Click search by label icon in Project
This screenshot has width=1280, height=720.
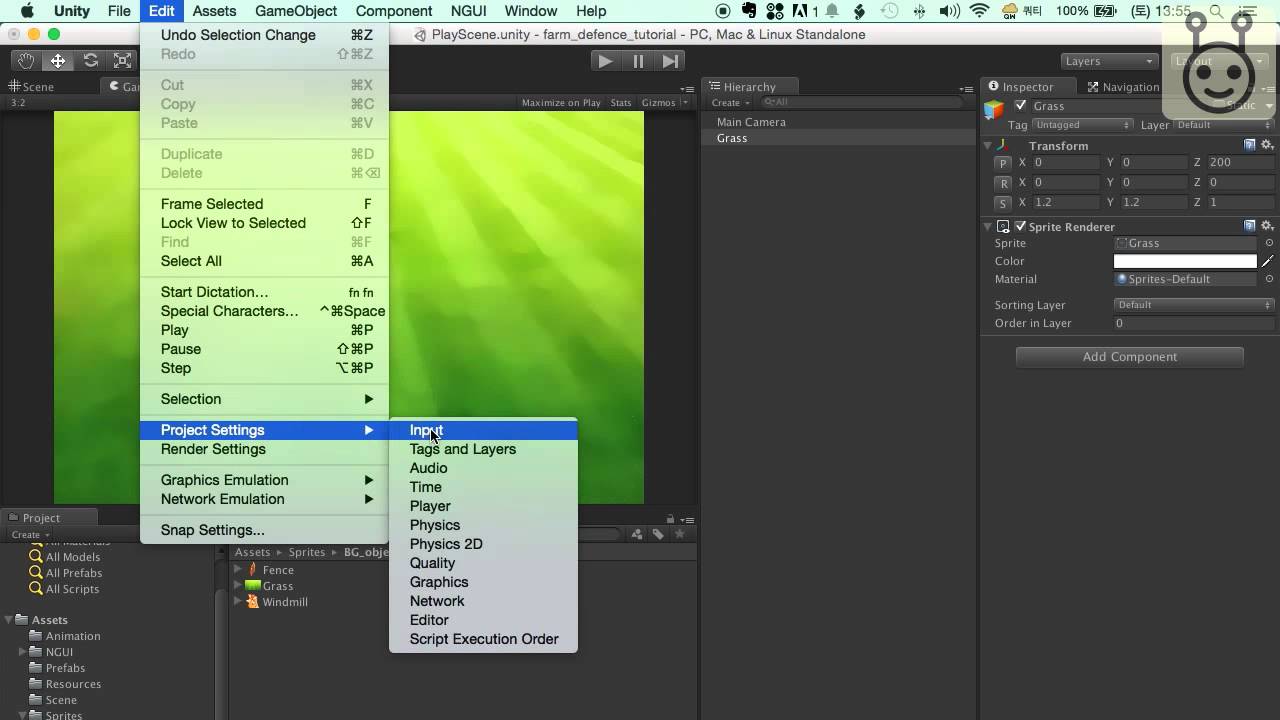(x=658, y=534)
